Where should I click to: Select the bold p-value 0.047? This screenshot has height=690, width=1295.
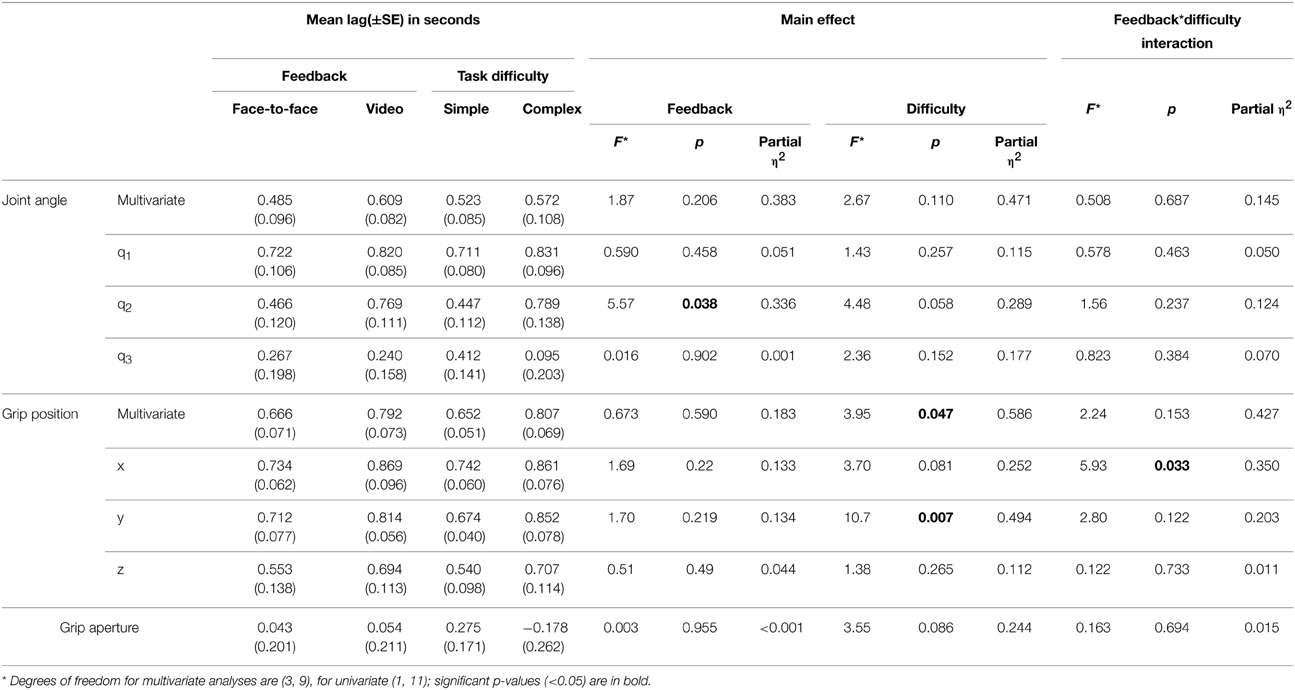pyautogui.click(x=936, y=415)
